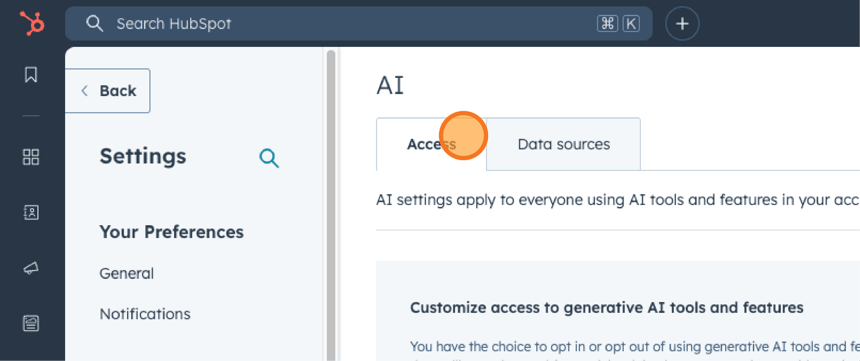The image size is (860, 361).
Task: Click the HubSpot sprocket logo
Action: pos(32,24)
